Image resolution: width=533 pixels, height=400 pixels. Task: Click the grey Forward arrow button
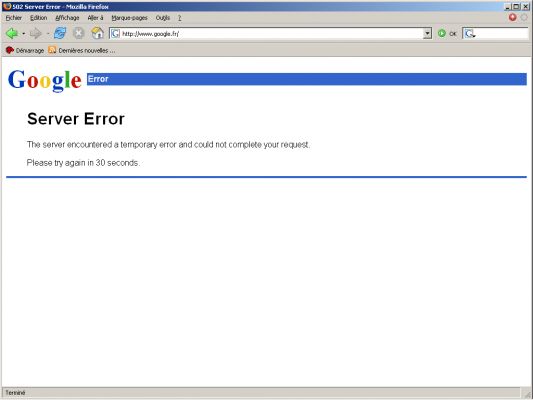[x=36, y=33]
